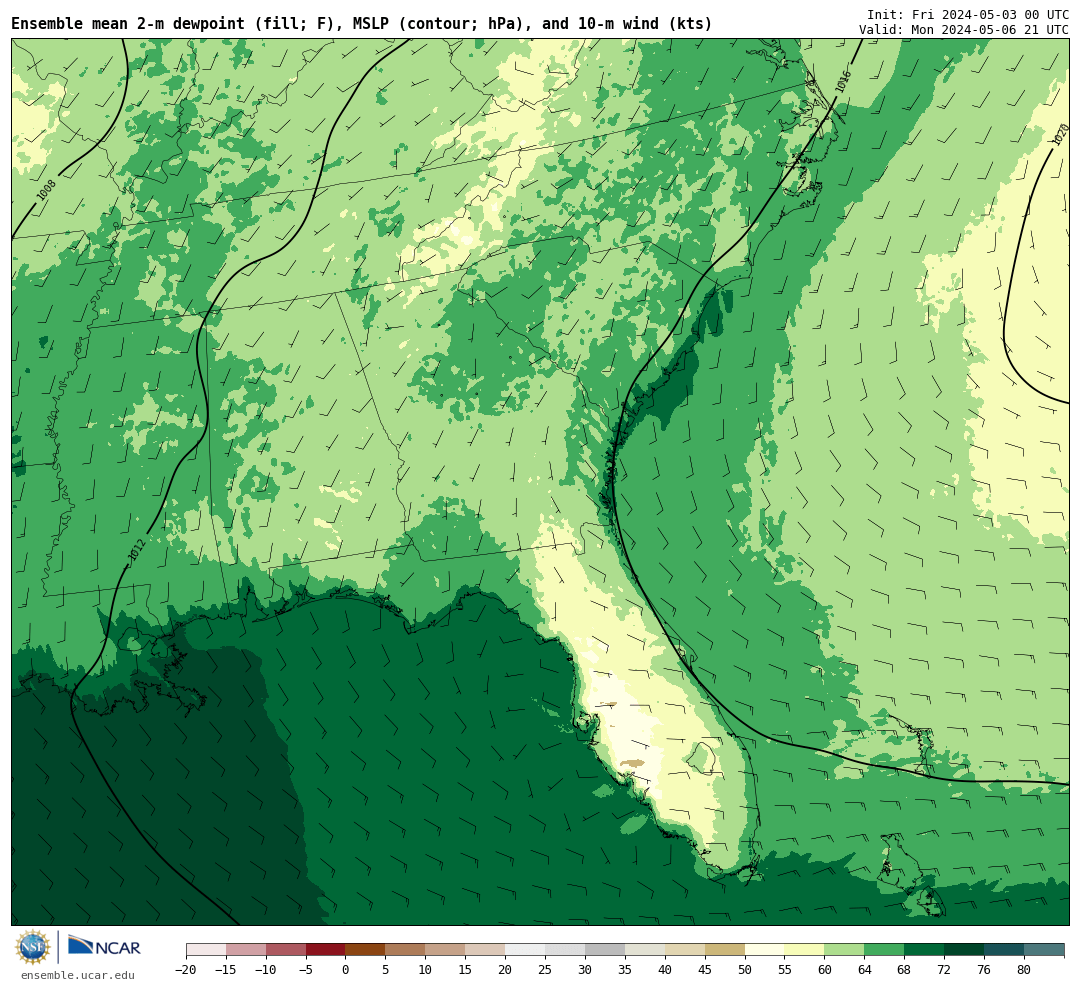Click colorbar swatch between 5 and 10

[406, 950]
